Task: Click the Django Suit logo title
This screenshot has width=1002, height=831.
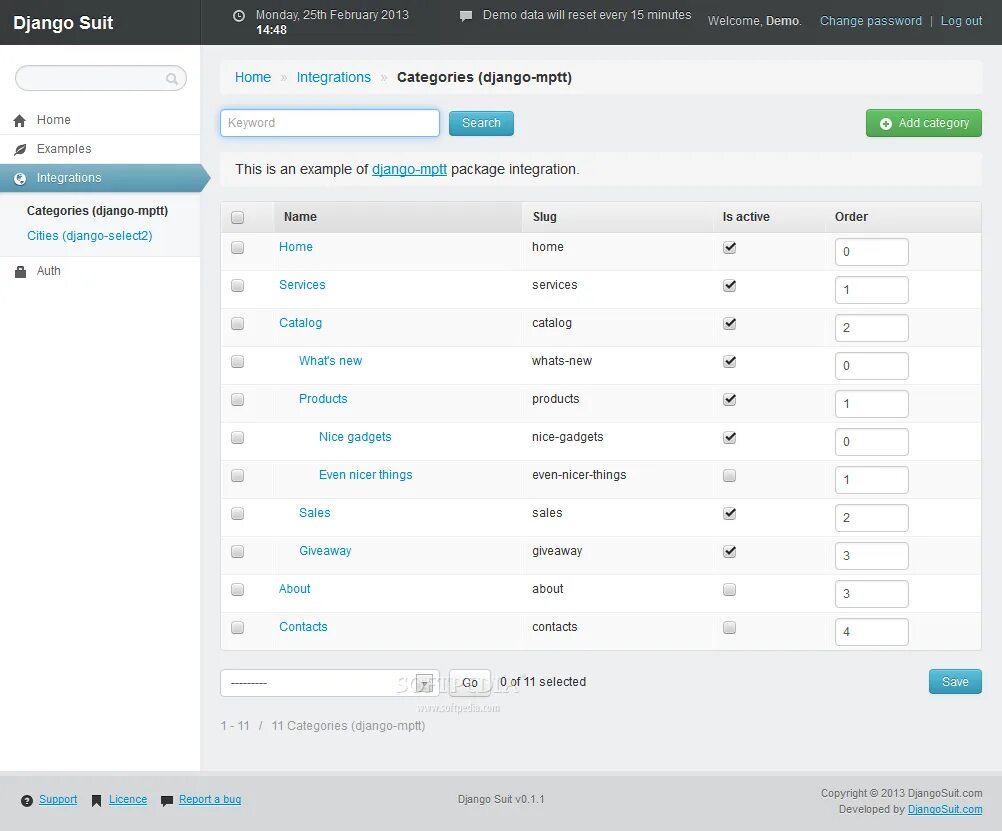Action: (x=63, y=23)
